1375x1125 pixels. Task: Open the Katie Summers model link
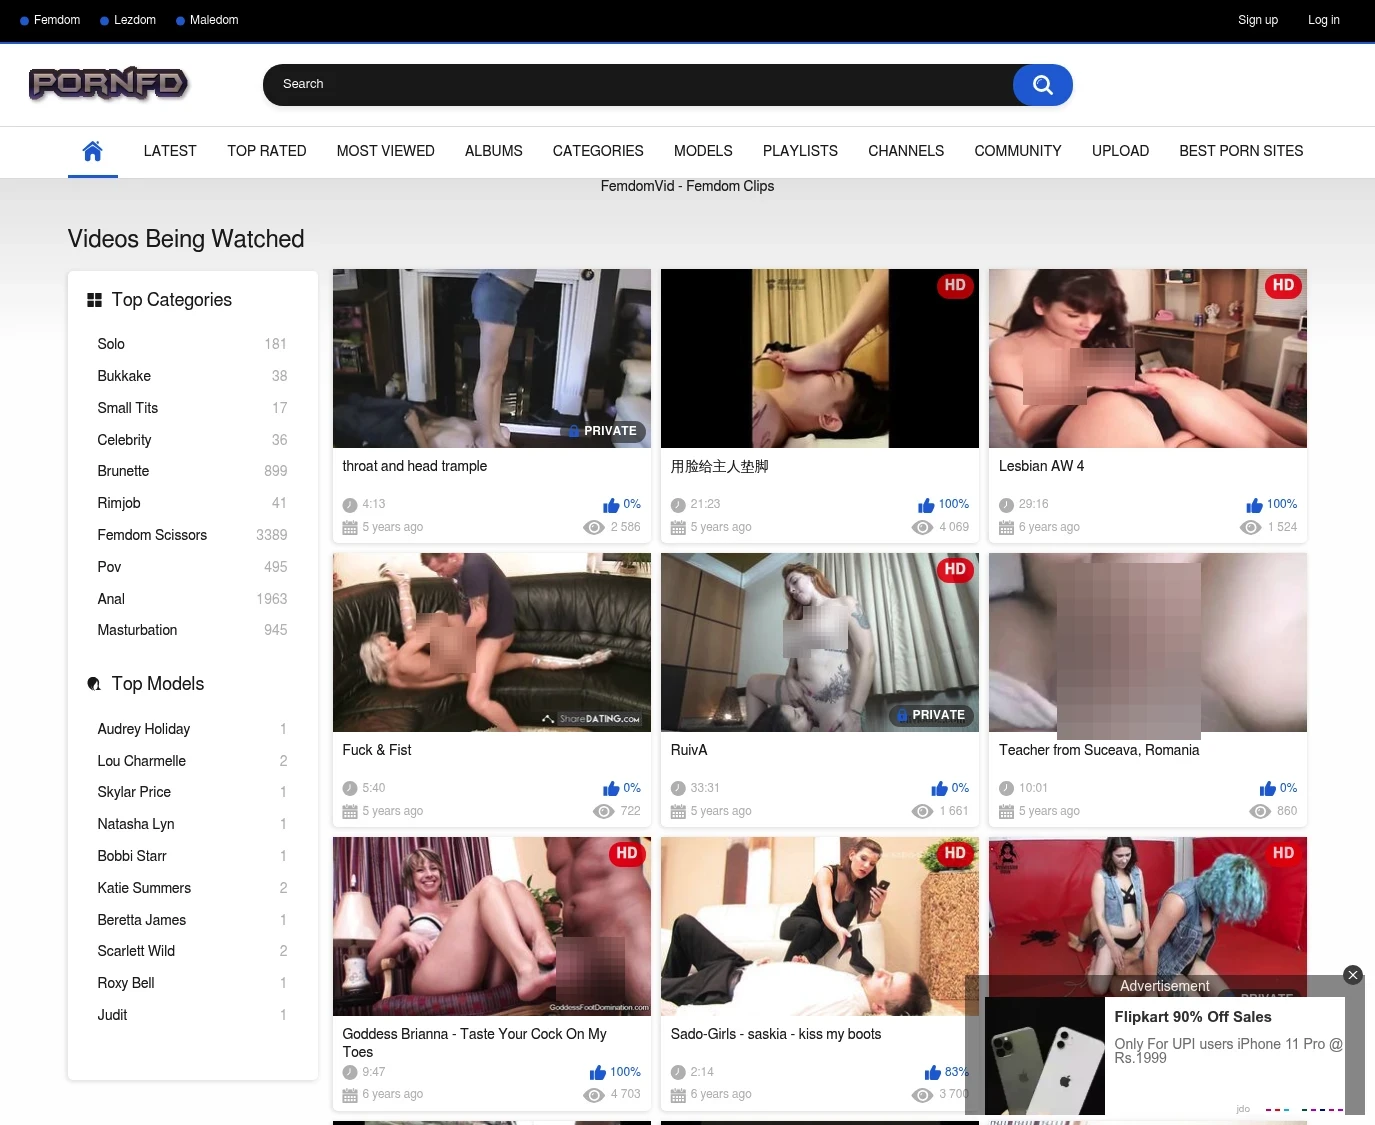144,888
